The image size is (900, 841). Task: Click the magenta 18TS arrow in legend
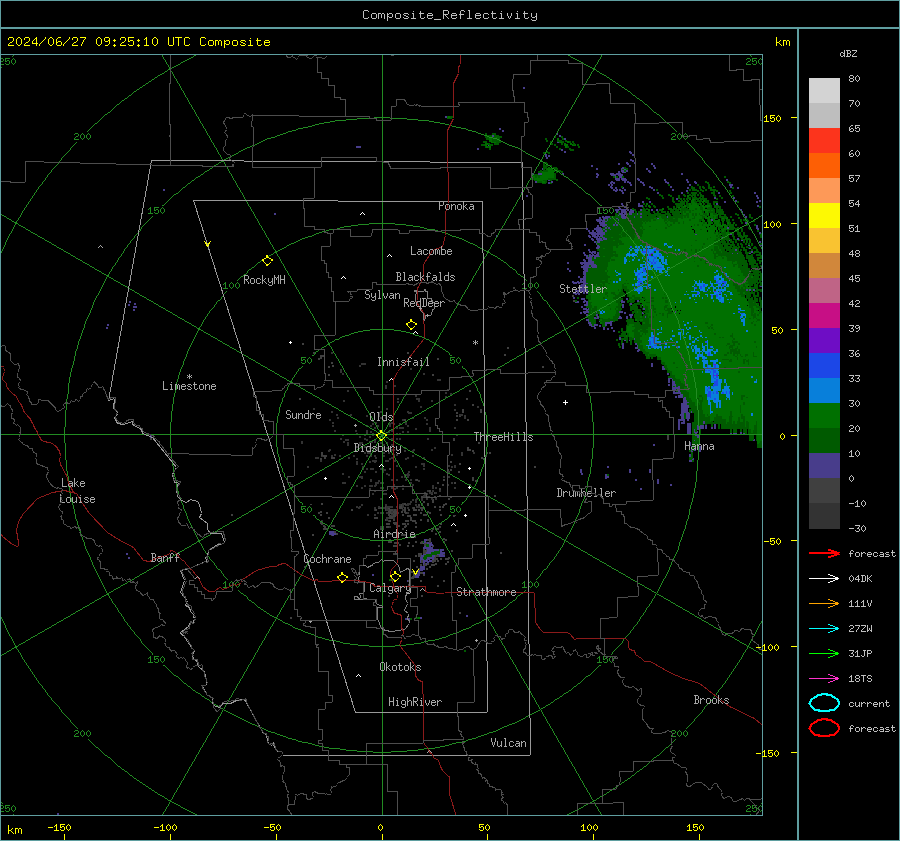coord(824,679)
